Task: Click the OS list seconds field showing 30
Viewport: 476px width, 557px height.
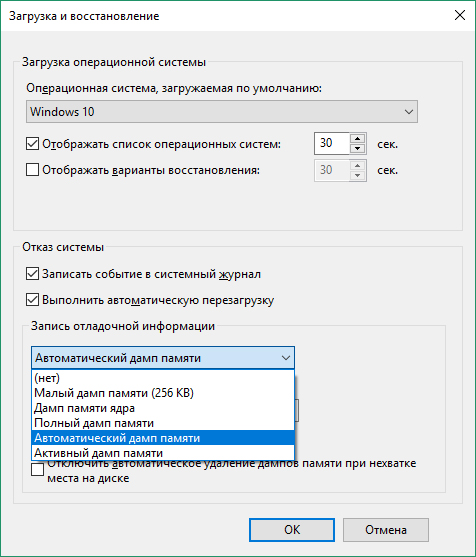Action: pos(332,144)
